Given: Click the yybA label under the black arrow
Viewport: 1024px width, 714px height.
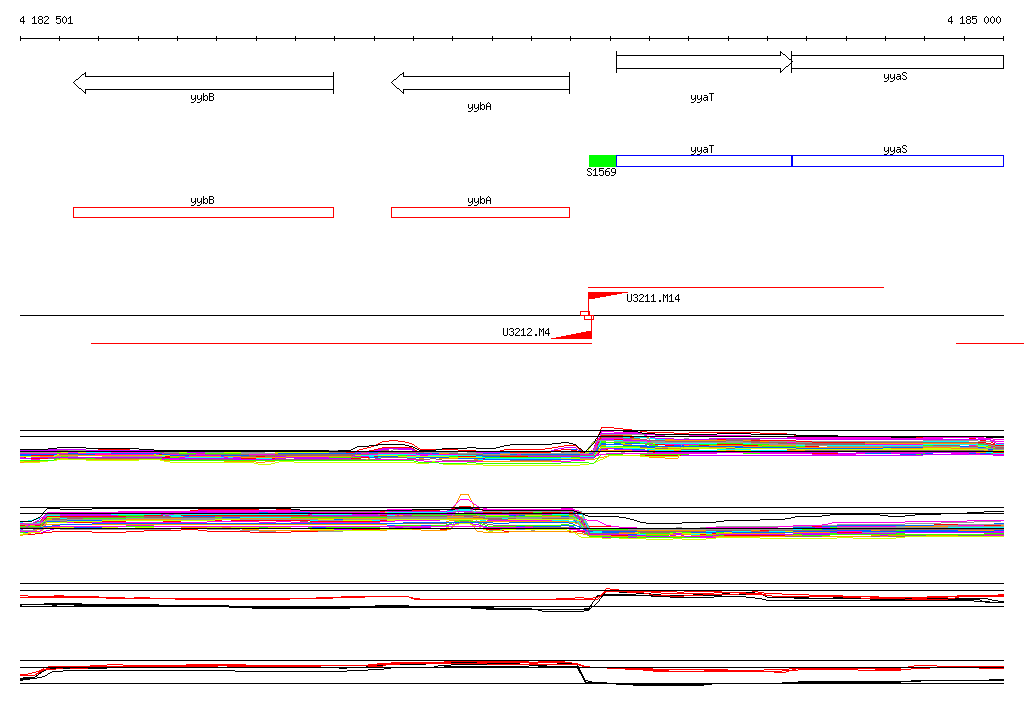Looking at the screenshot, I should click(x=479, y=107).
